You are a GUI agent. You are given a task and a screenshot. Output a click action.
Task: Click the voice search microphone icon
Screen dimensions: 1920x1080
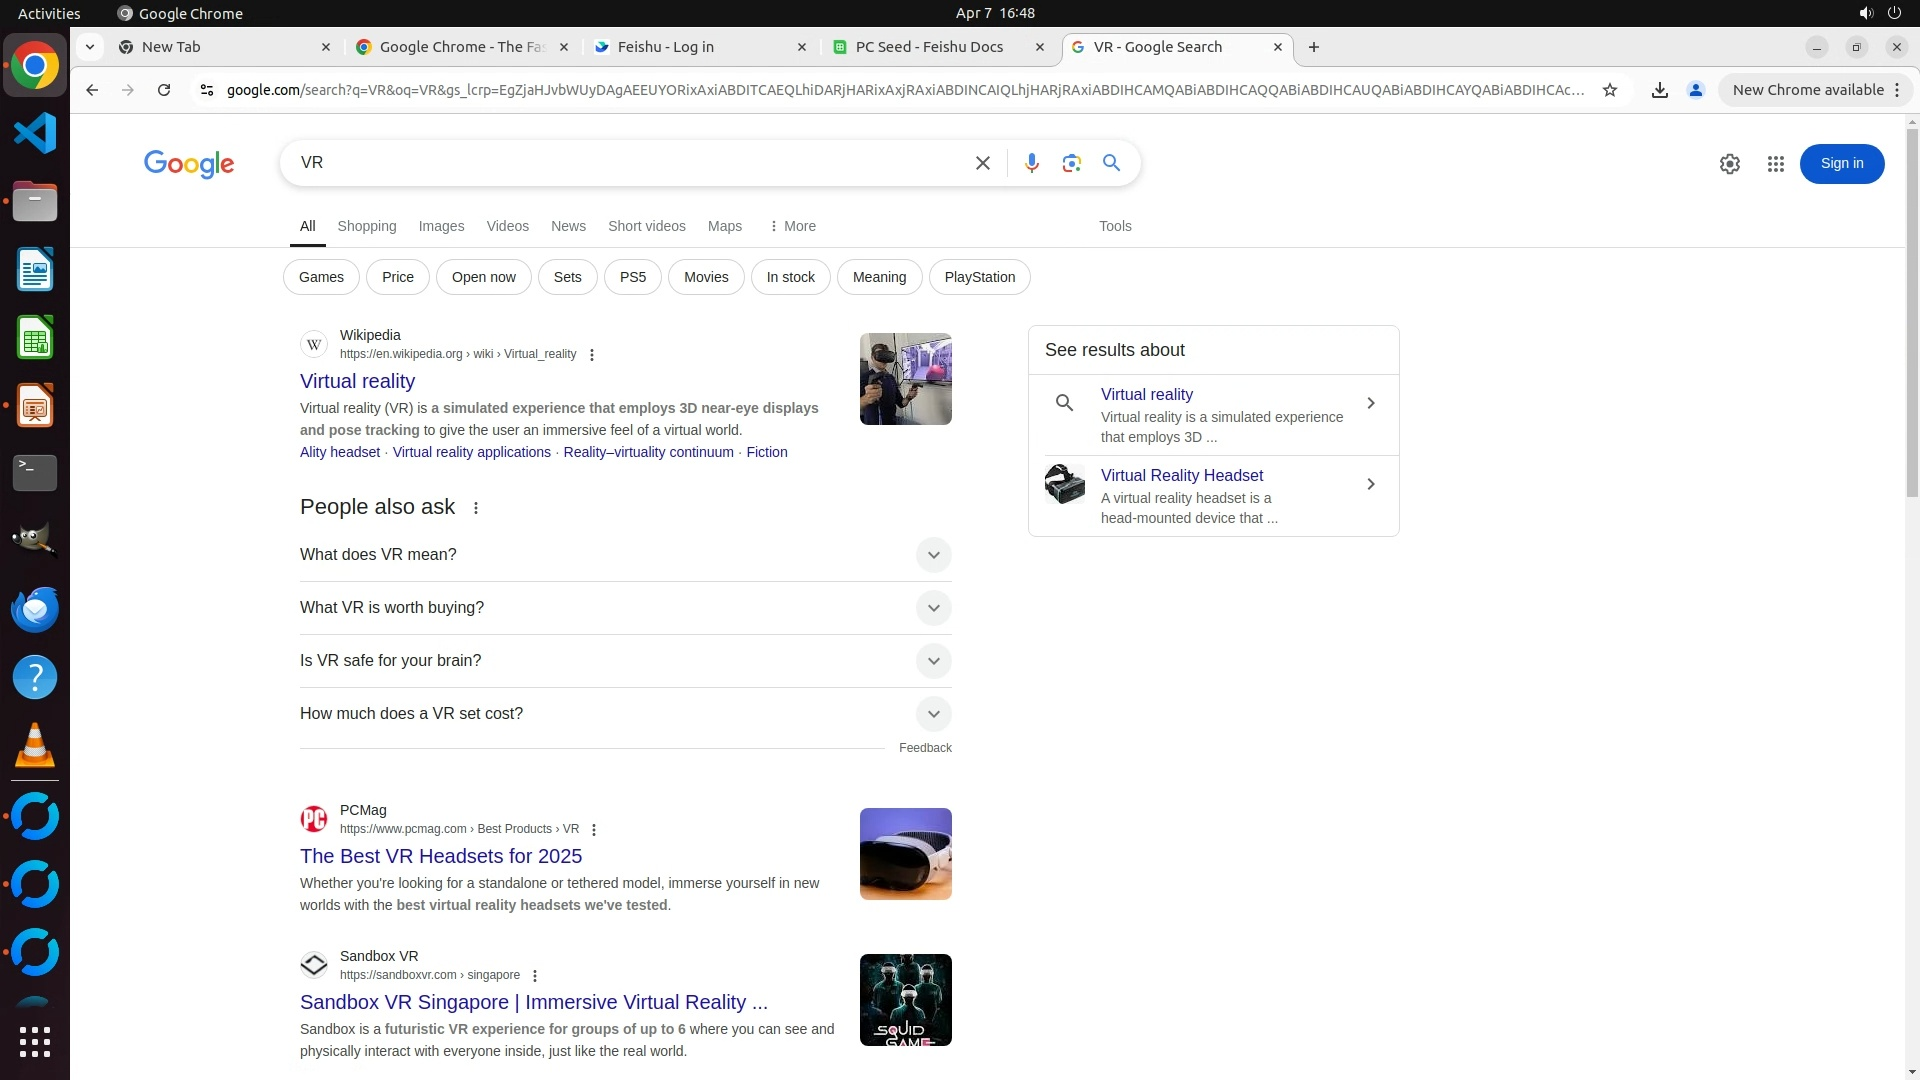[1031, 163]
